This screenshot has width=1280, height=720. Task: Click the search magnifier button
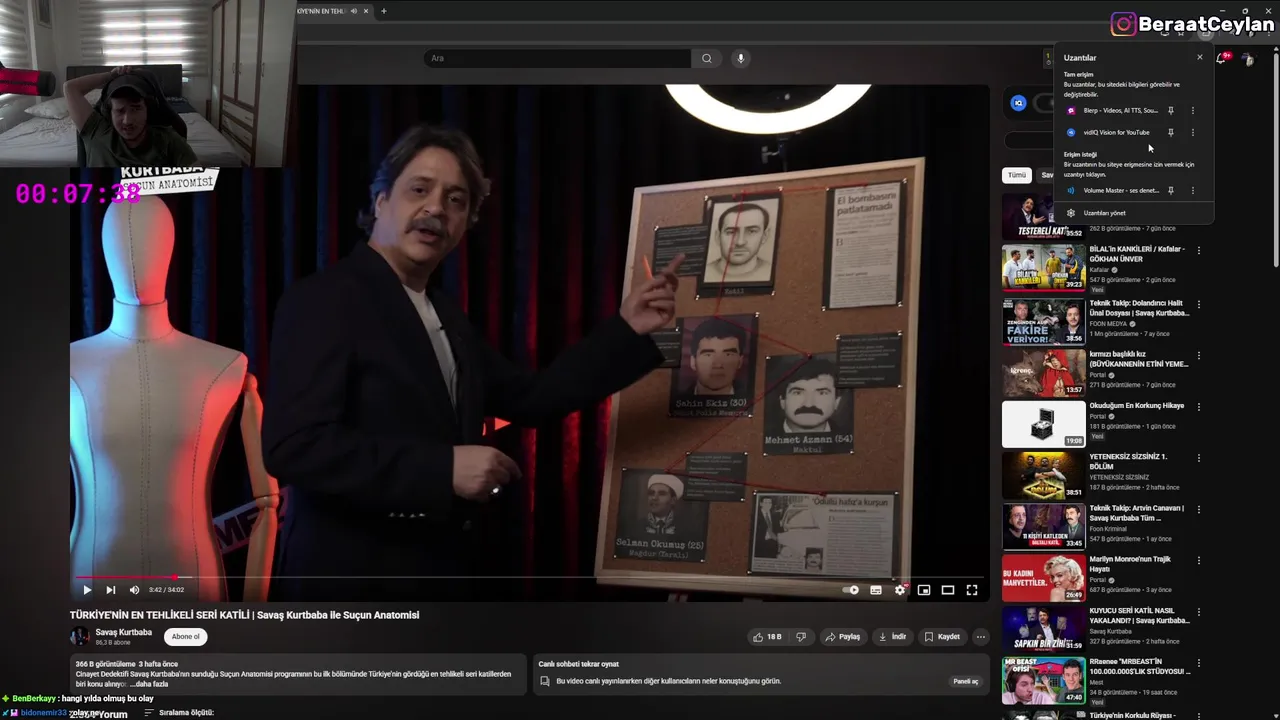[707, 58]
